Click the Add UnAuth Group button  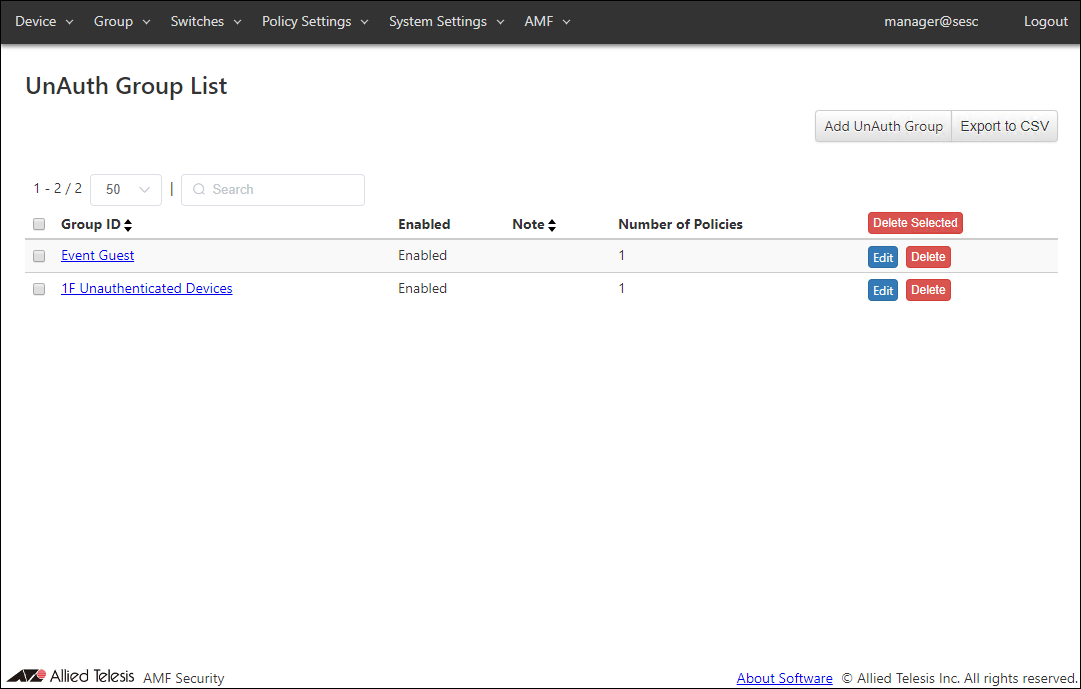click(x=883, y=126)
